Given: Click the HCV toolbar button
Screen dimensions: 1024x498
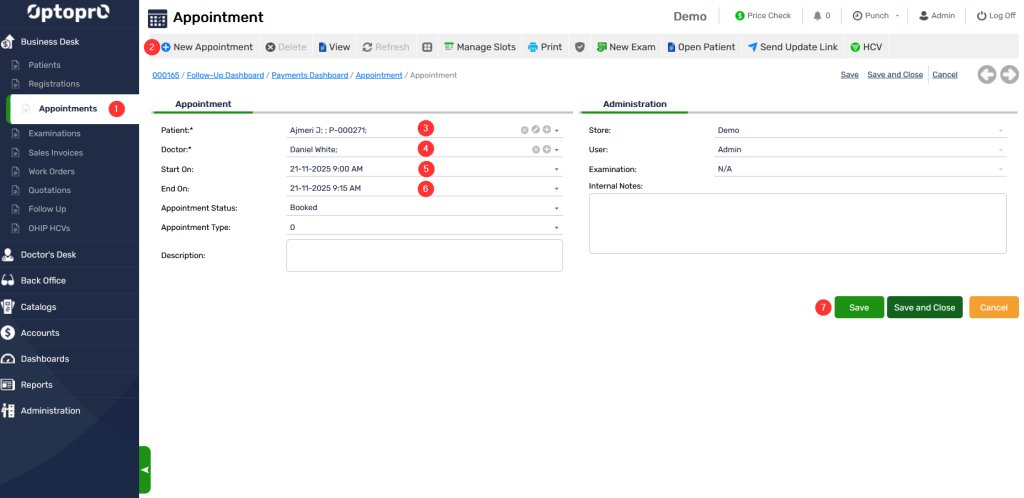Looking at the screenshot, I should tap(864, 47).
